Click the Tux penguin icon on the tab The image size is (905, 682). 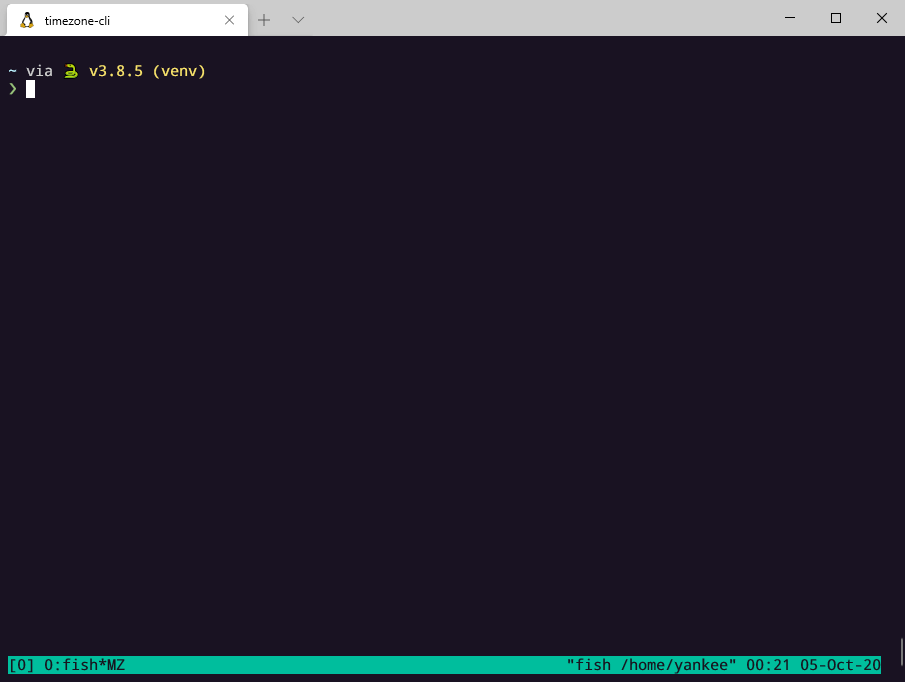click(26, 18)
